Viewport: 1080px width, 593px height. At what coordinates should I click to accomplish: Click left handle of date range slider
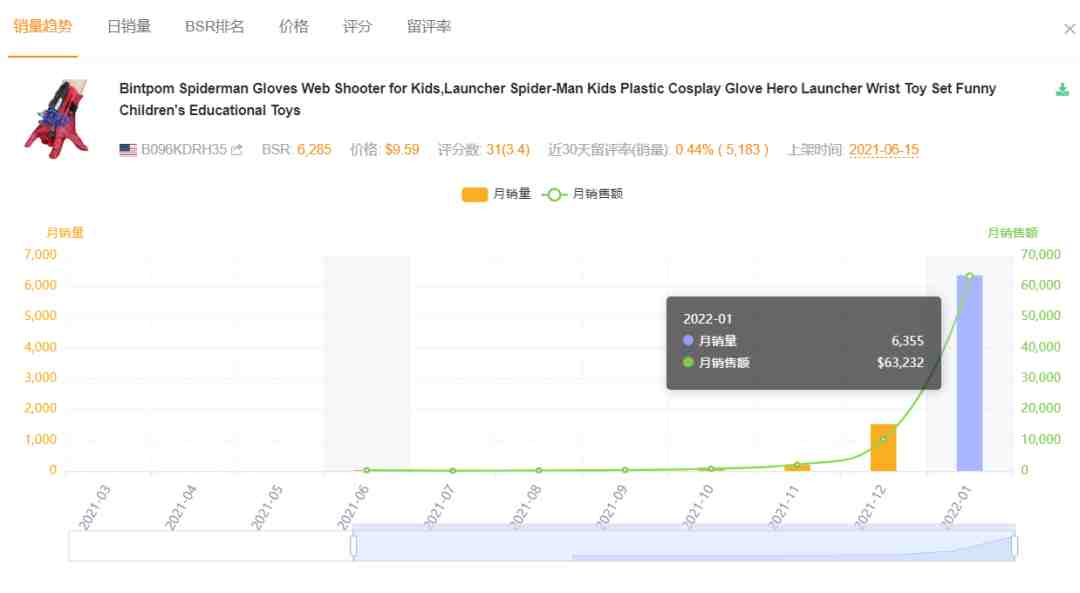tap(353, 546)
